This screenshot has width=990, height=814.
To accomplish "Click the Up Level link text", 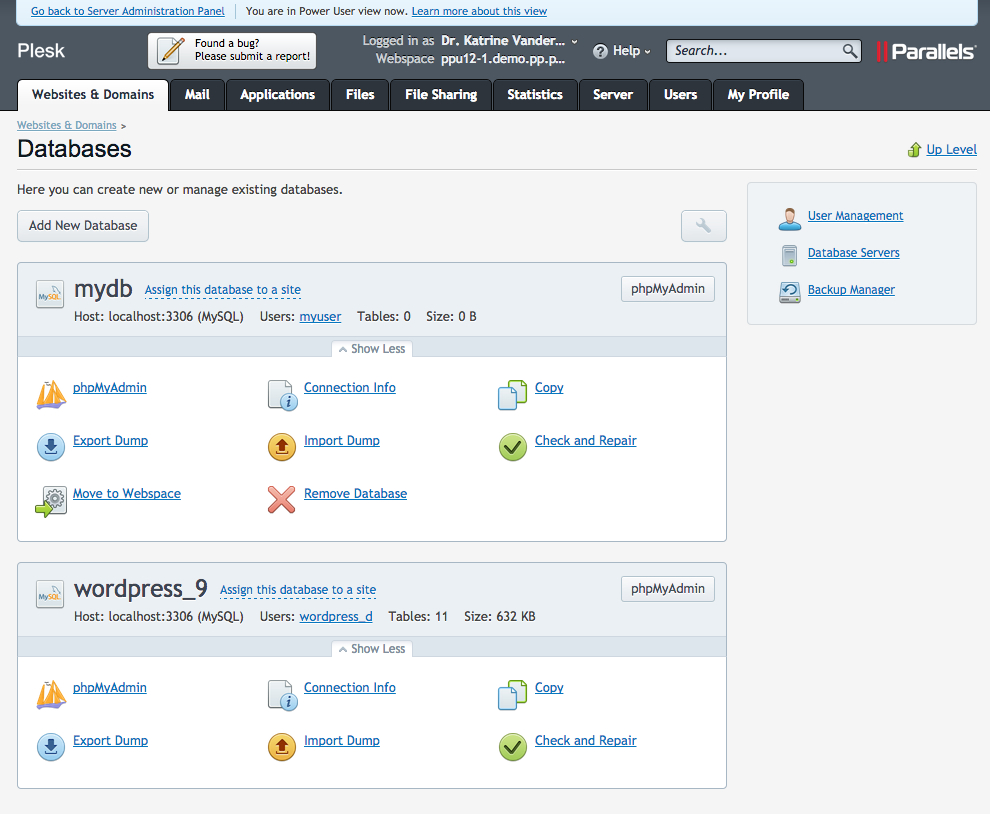I will pos(951,150).
